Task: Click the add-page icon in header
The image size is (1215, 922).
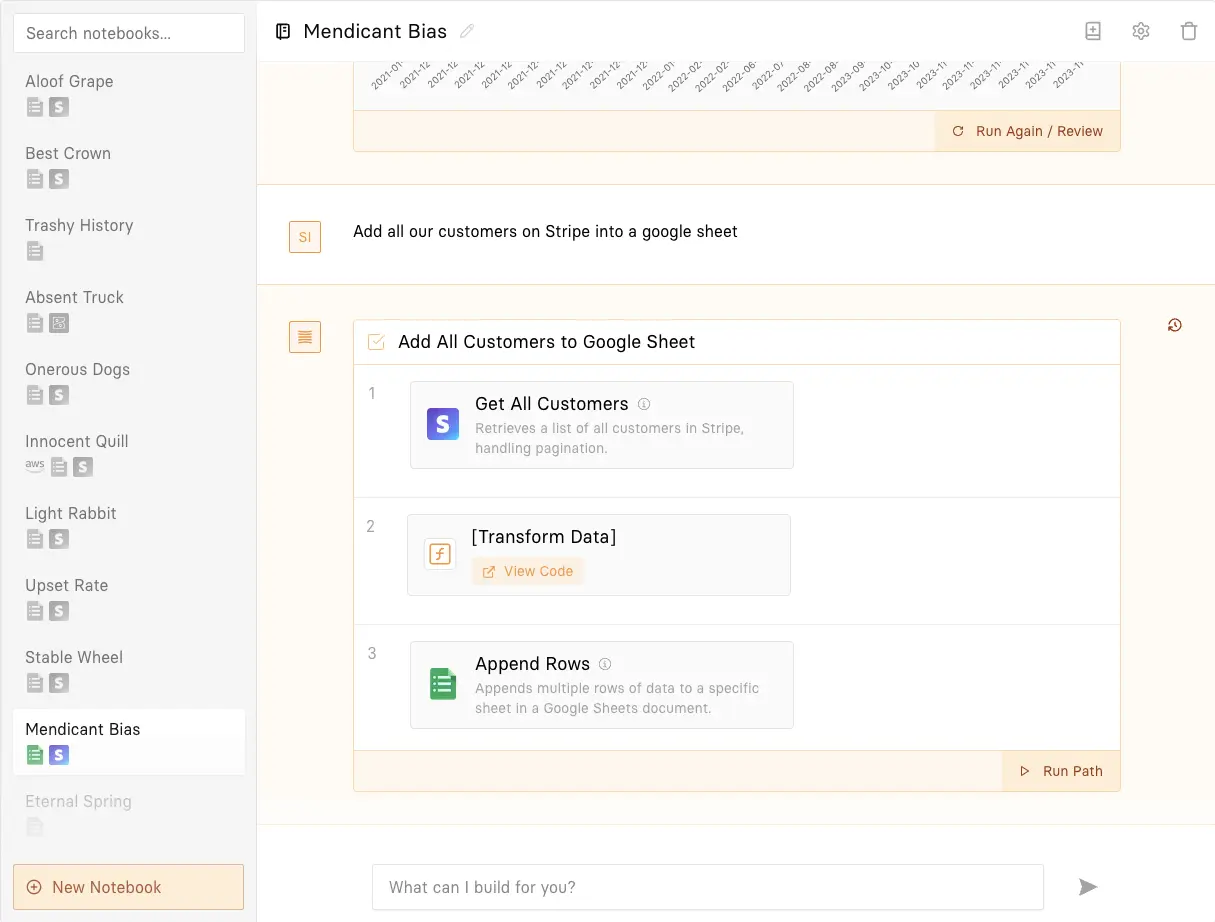Action: [1093, 31]
